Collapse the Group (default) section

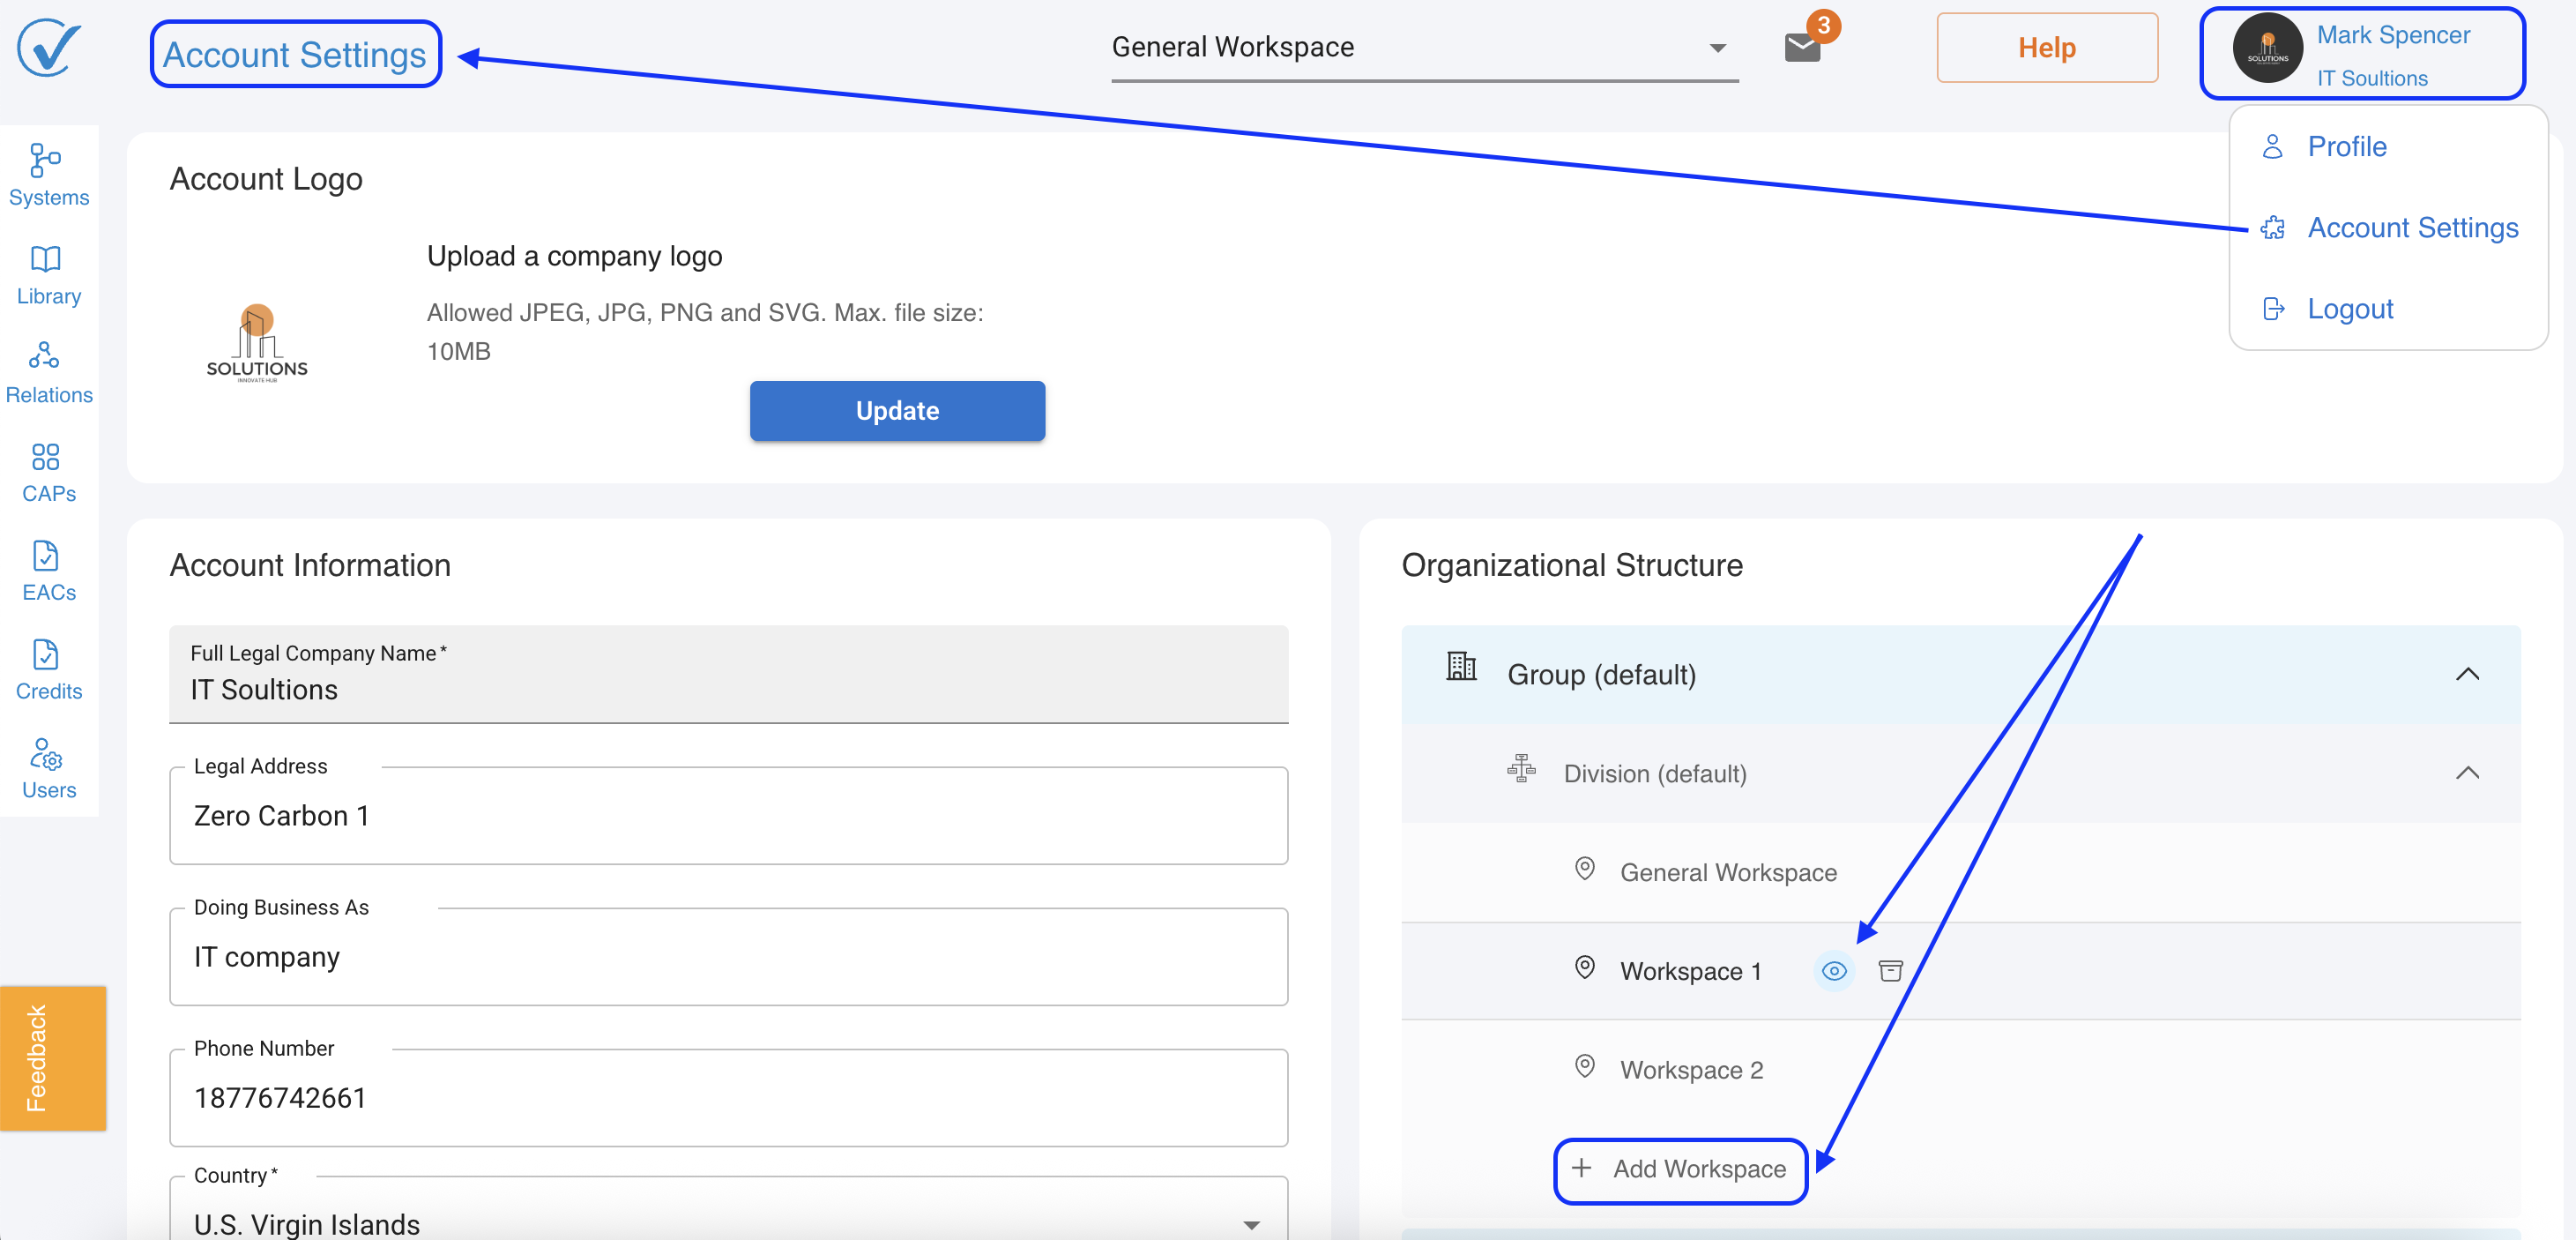[2467, 674]
